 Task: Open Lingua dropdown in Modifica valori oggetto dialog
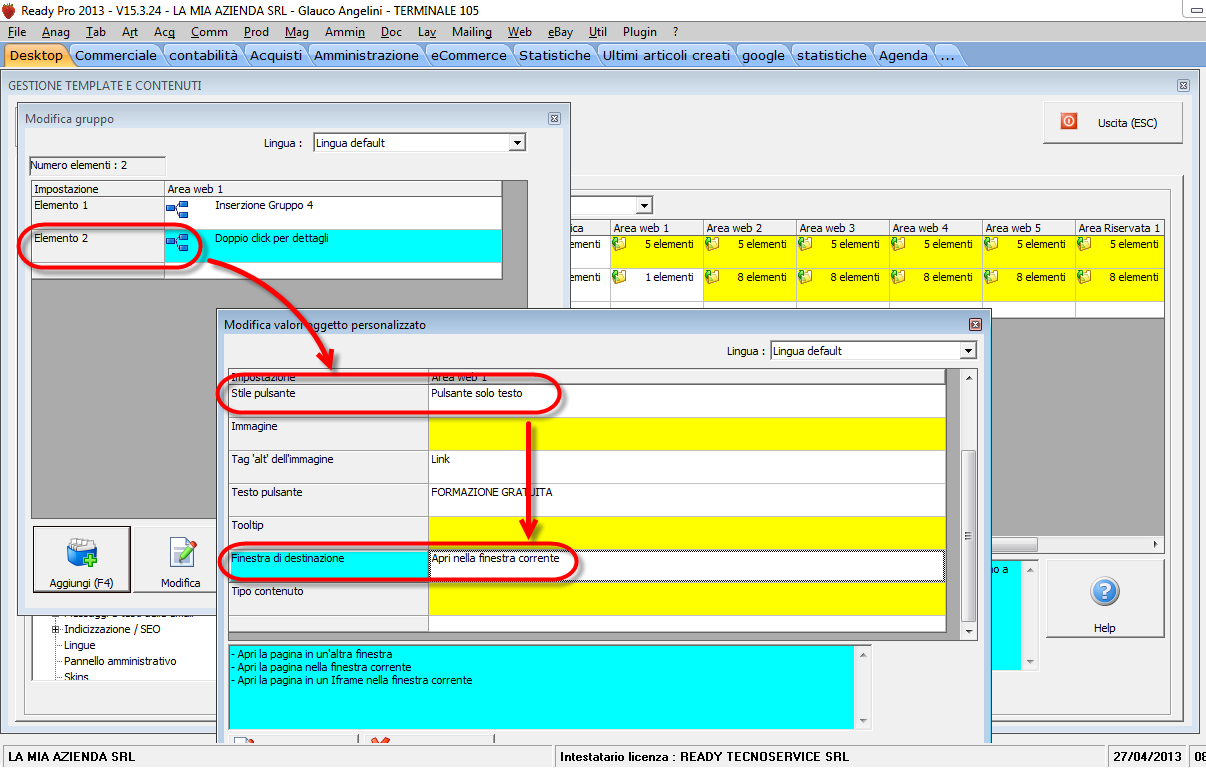click(967, 351)
